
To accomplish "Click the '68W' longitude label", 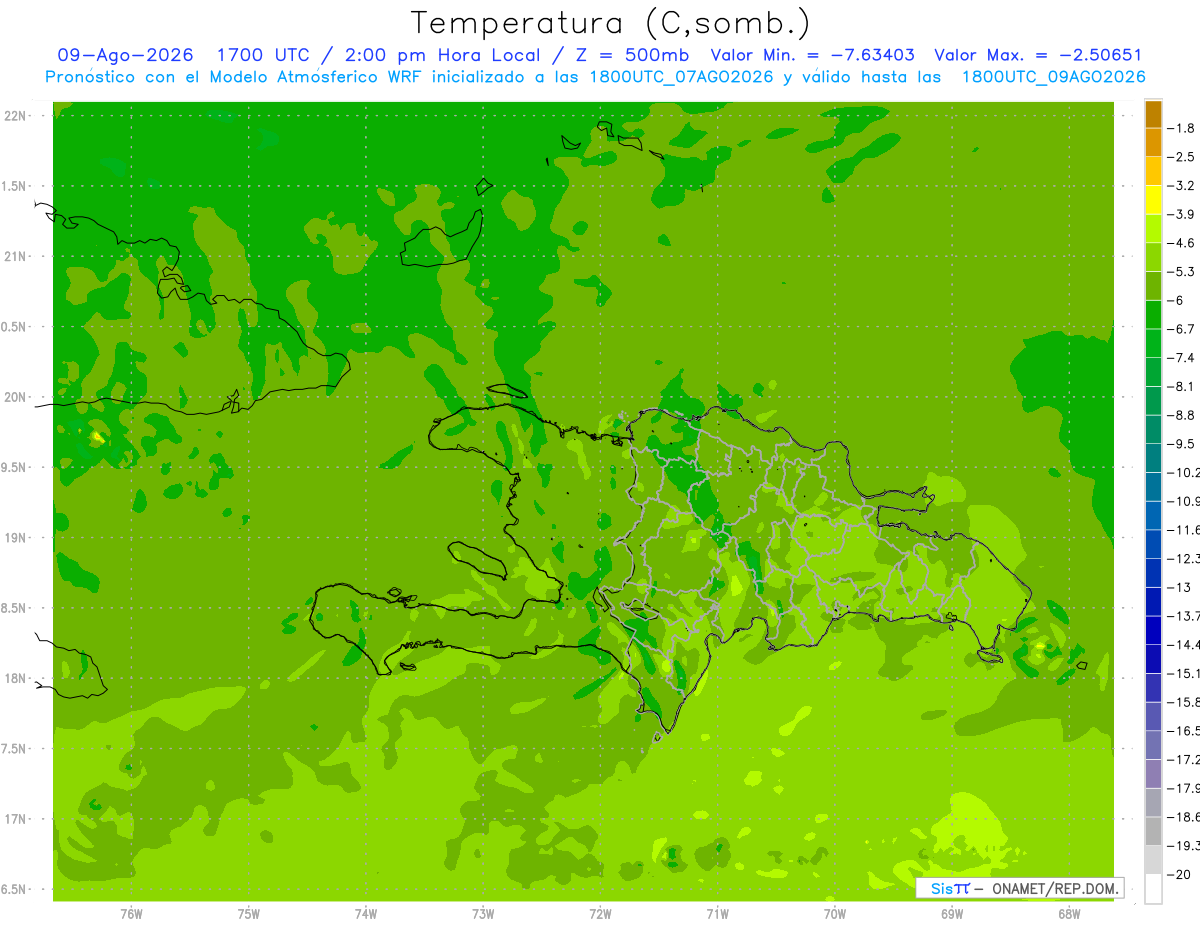I will coord(1069,913).
